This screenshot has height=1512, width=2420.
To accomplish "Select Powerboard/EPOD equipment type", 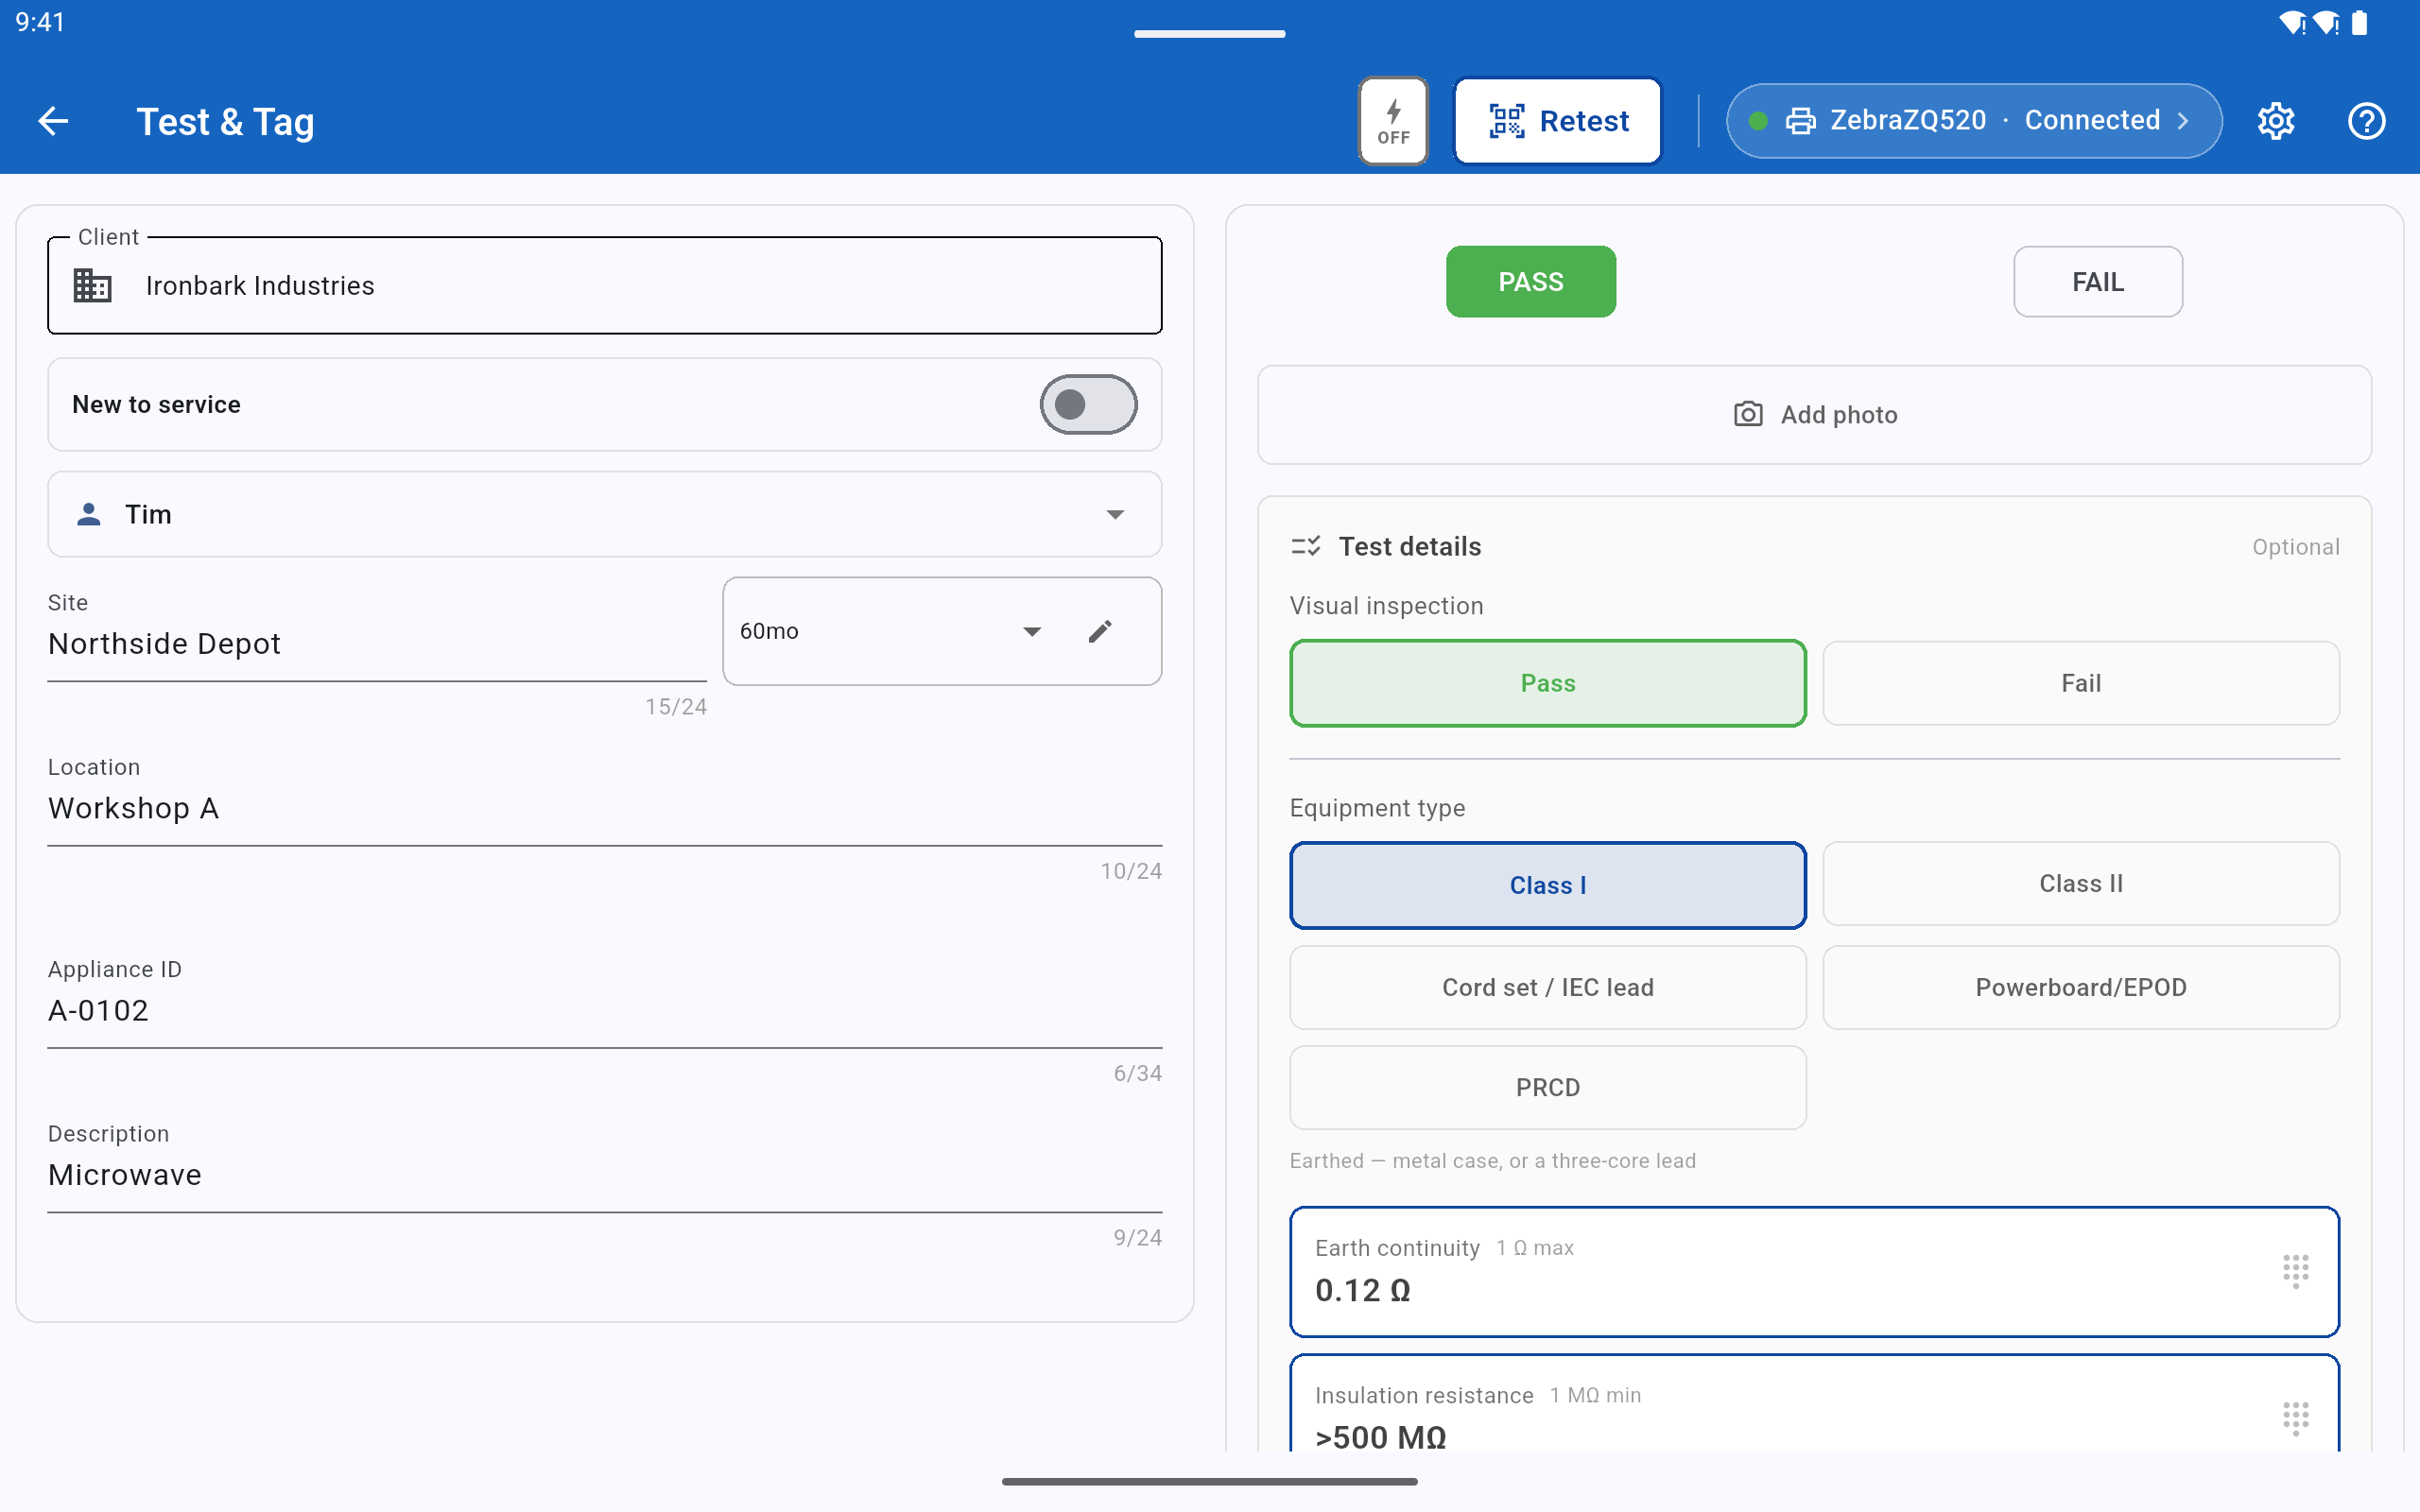I will (x=2081, y=988).
